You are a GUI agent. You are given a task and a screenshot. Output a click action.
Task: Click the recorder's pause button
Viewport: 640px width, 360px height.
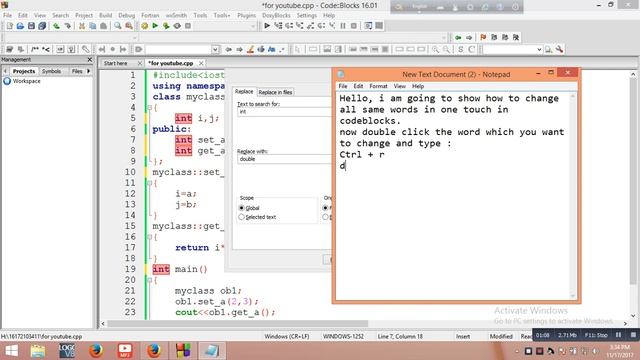coord(618,335)
